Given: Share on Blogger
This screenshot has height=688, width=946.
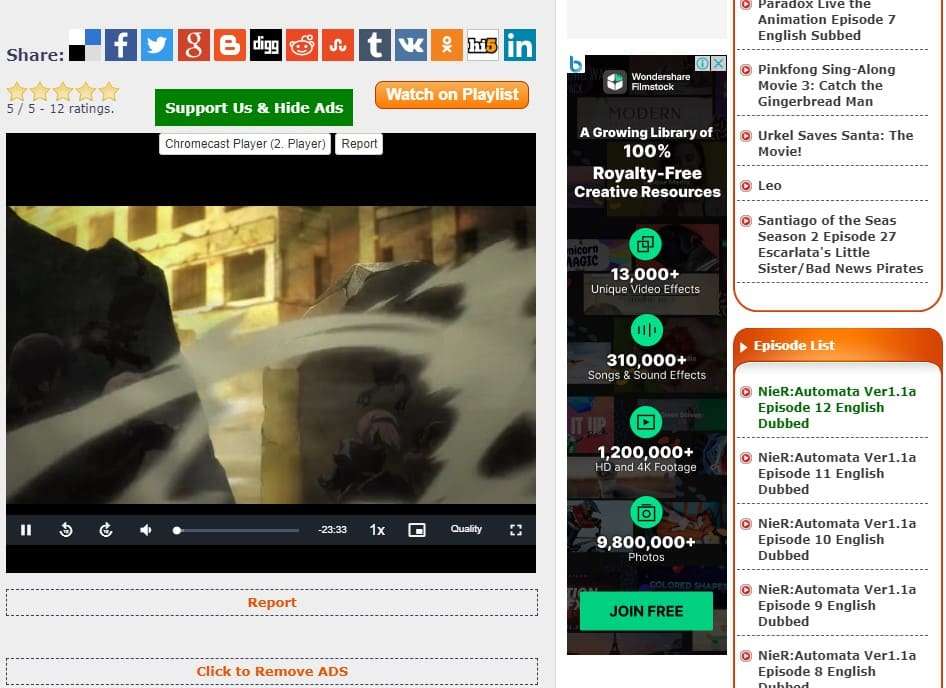Looking at the screenshot, I should pyautogui.click(x=230, y=45).
